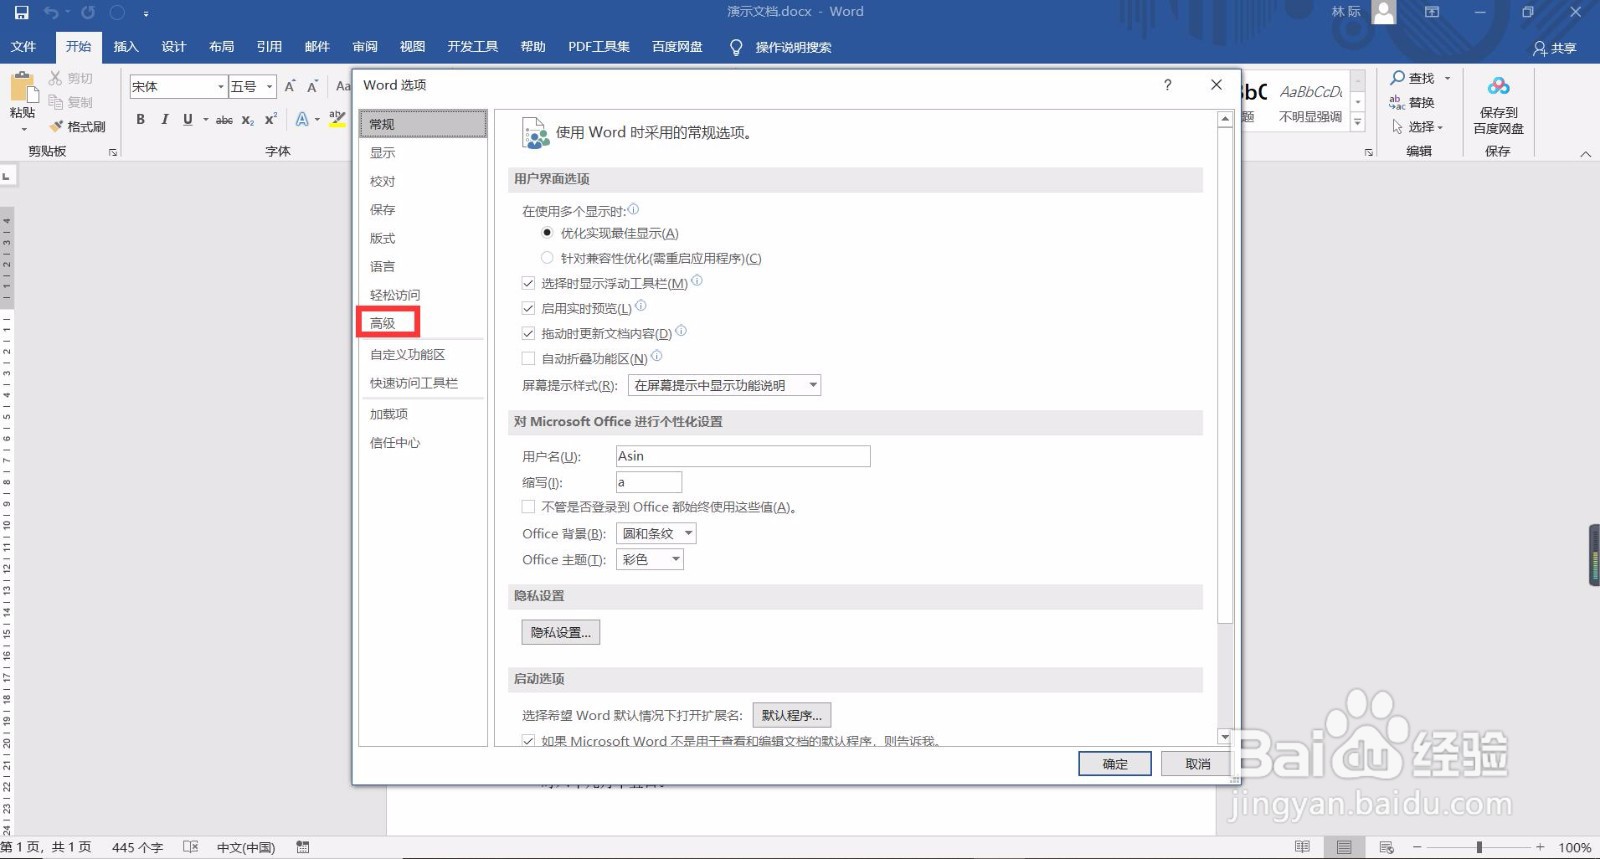Open the font name dropdown showing 宋体
This screenshot has height=859, width=1600.
click(x=221, y=87)
